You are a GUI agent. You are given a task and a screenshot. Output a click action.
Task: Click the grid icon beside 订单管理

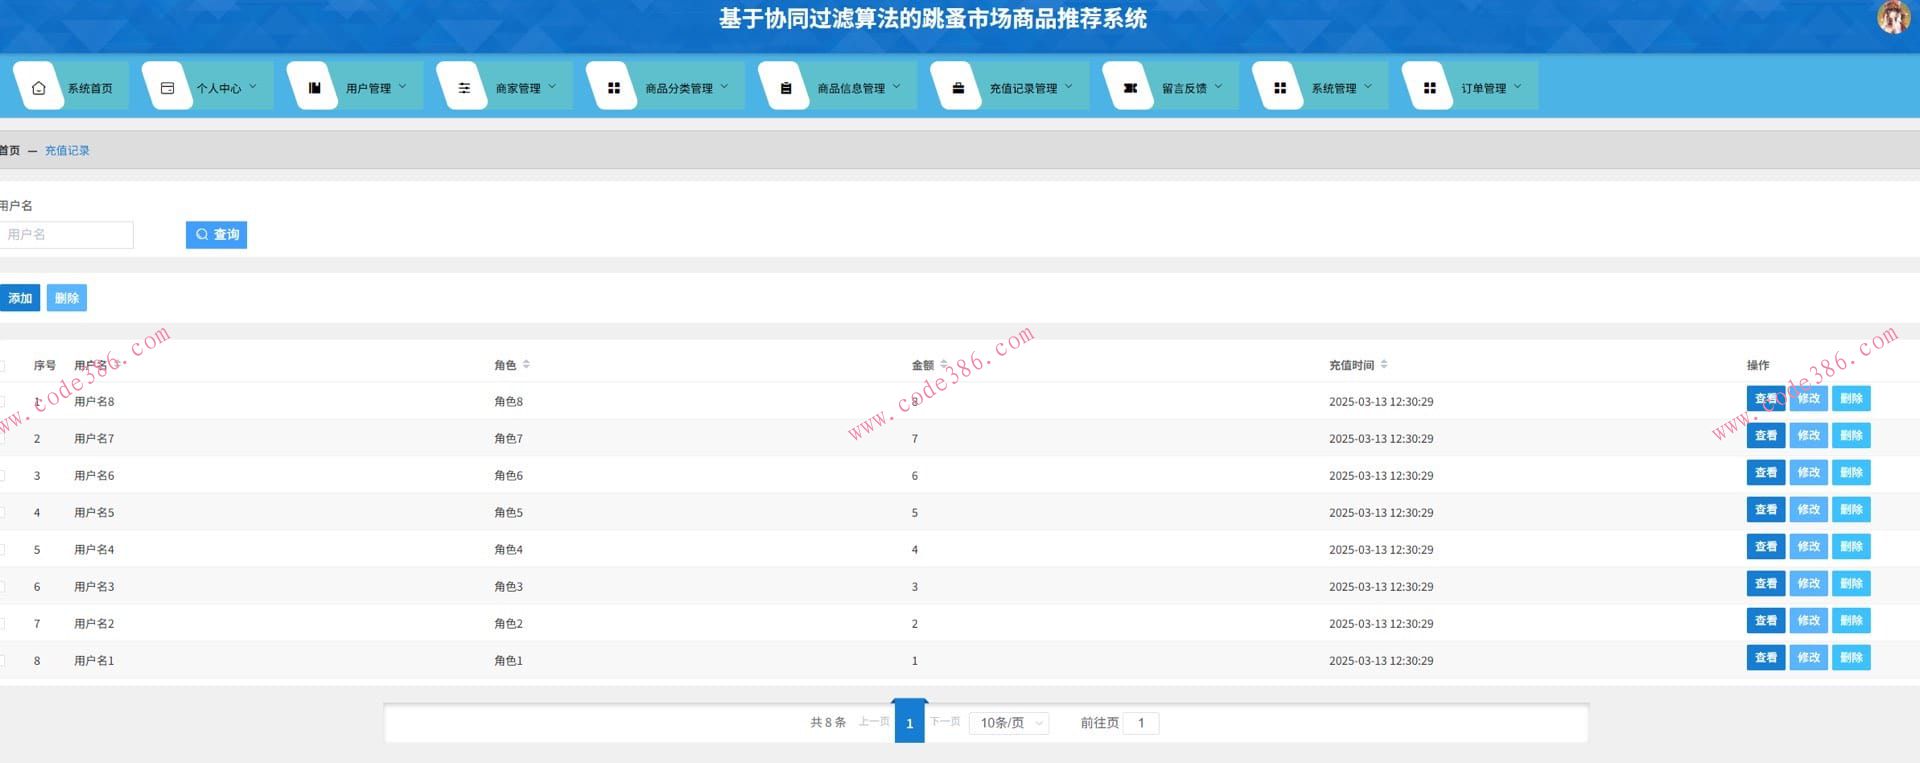[x=1430, y=88]
